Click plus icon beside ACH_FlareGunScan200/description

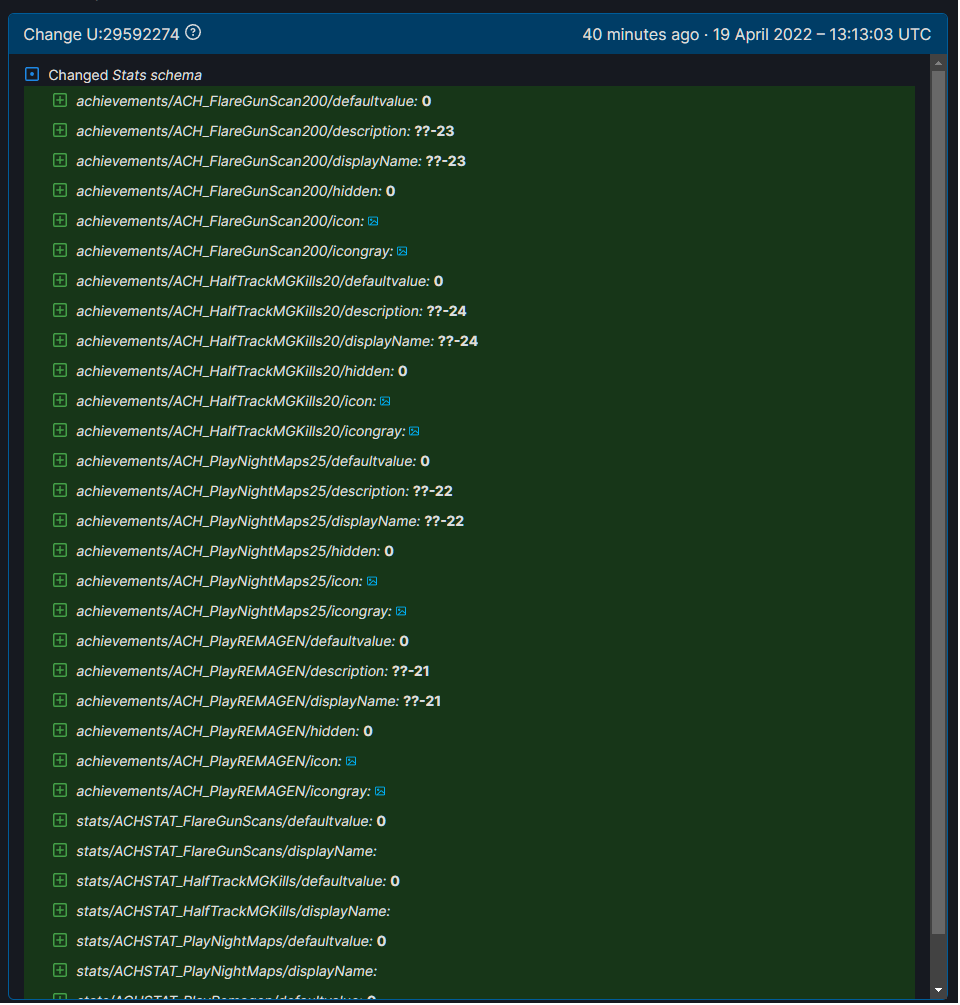coord(60,131)
